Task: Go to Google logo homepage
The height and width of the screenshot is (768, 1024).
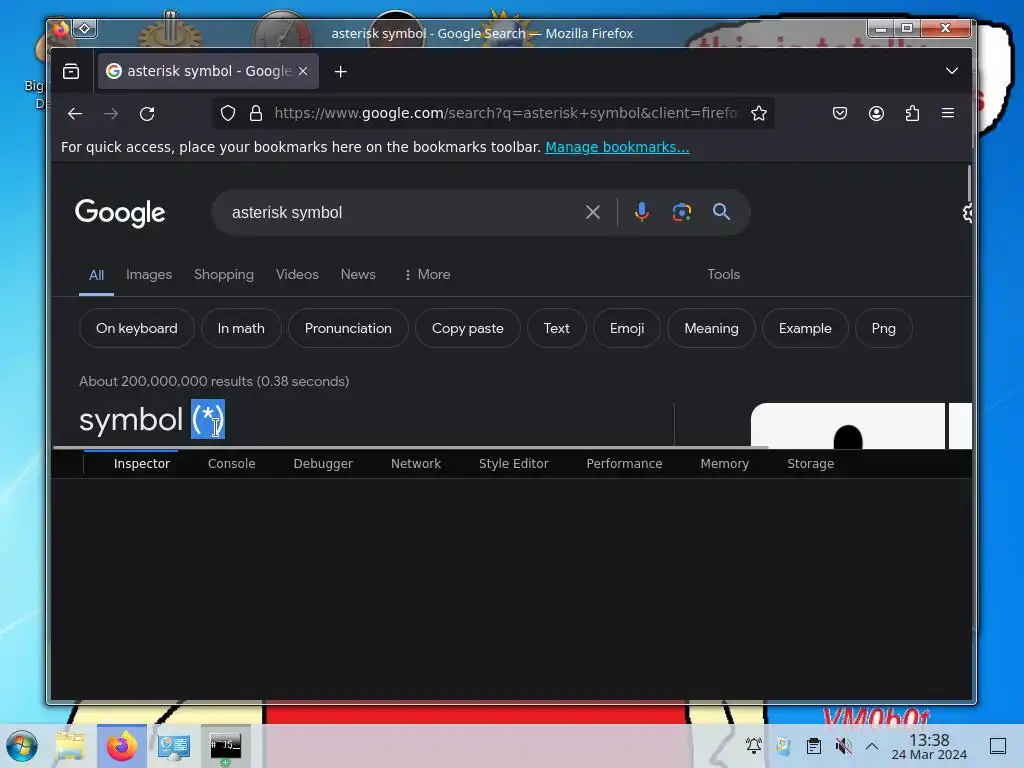Action: 120,213
